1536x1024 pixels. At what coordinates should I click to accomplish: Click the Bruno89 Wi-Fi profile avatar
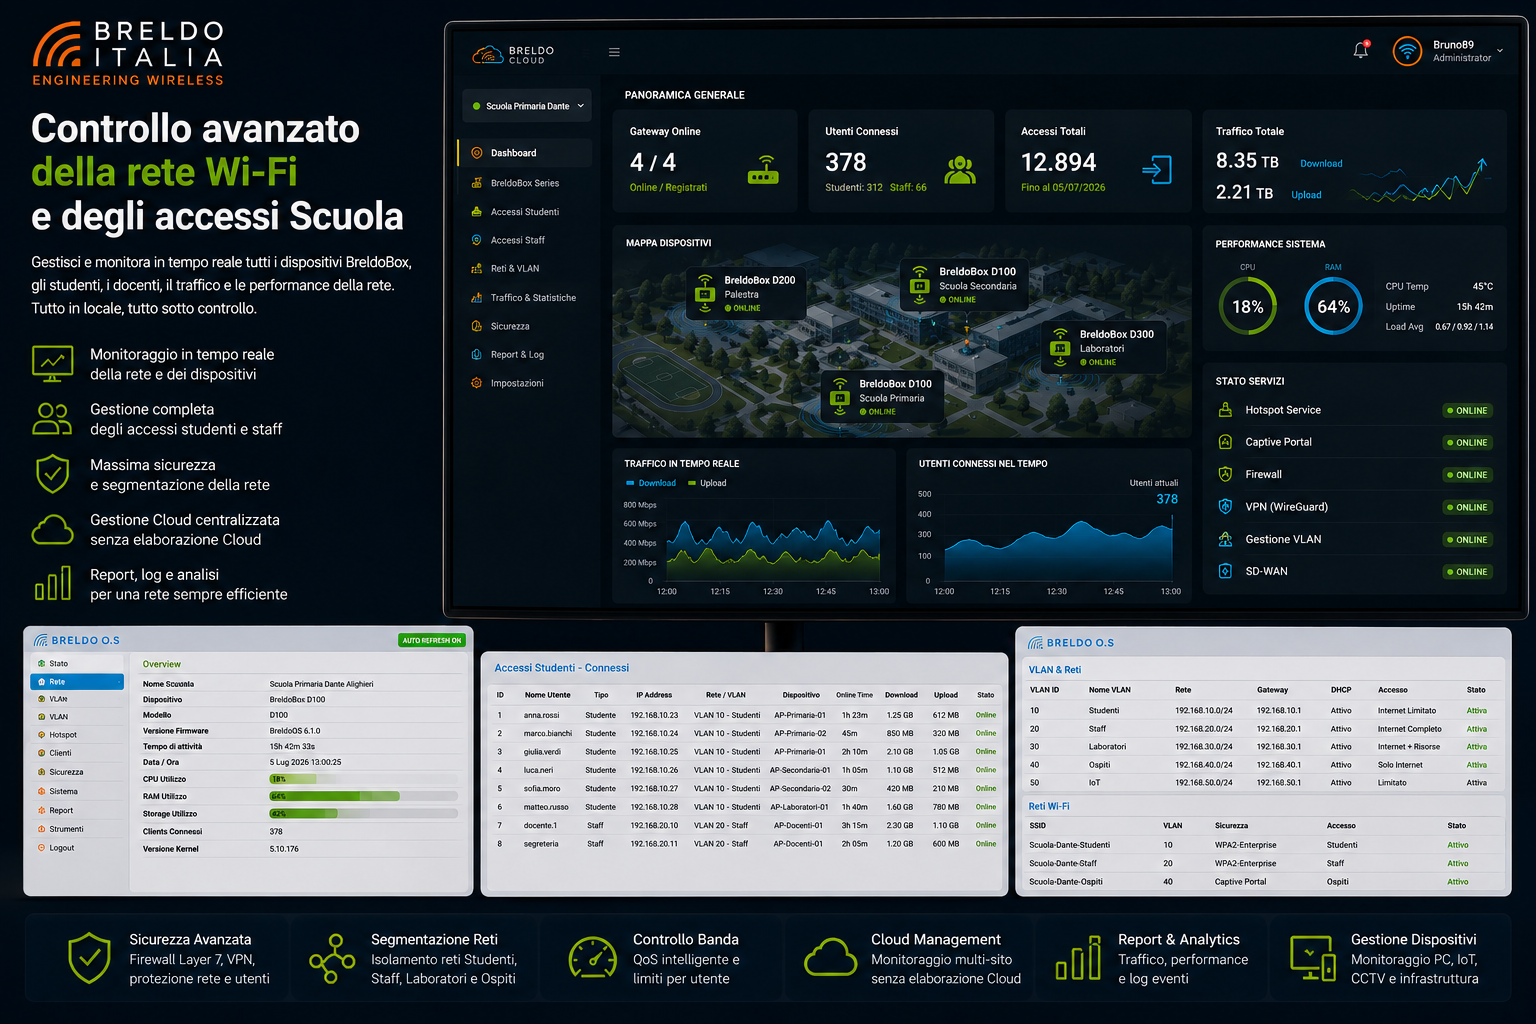(1407, 51)
